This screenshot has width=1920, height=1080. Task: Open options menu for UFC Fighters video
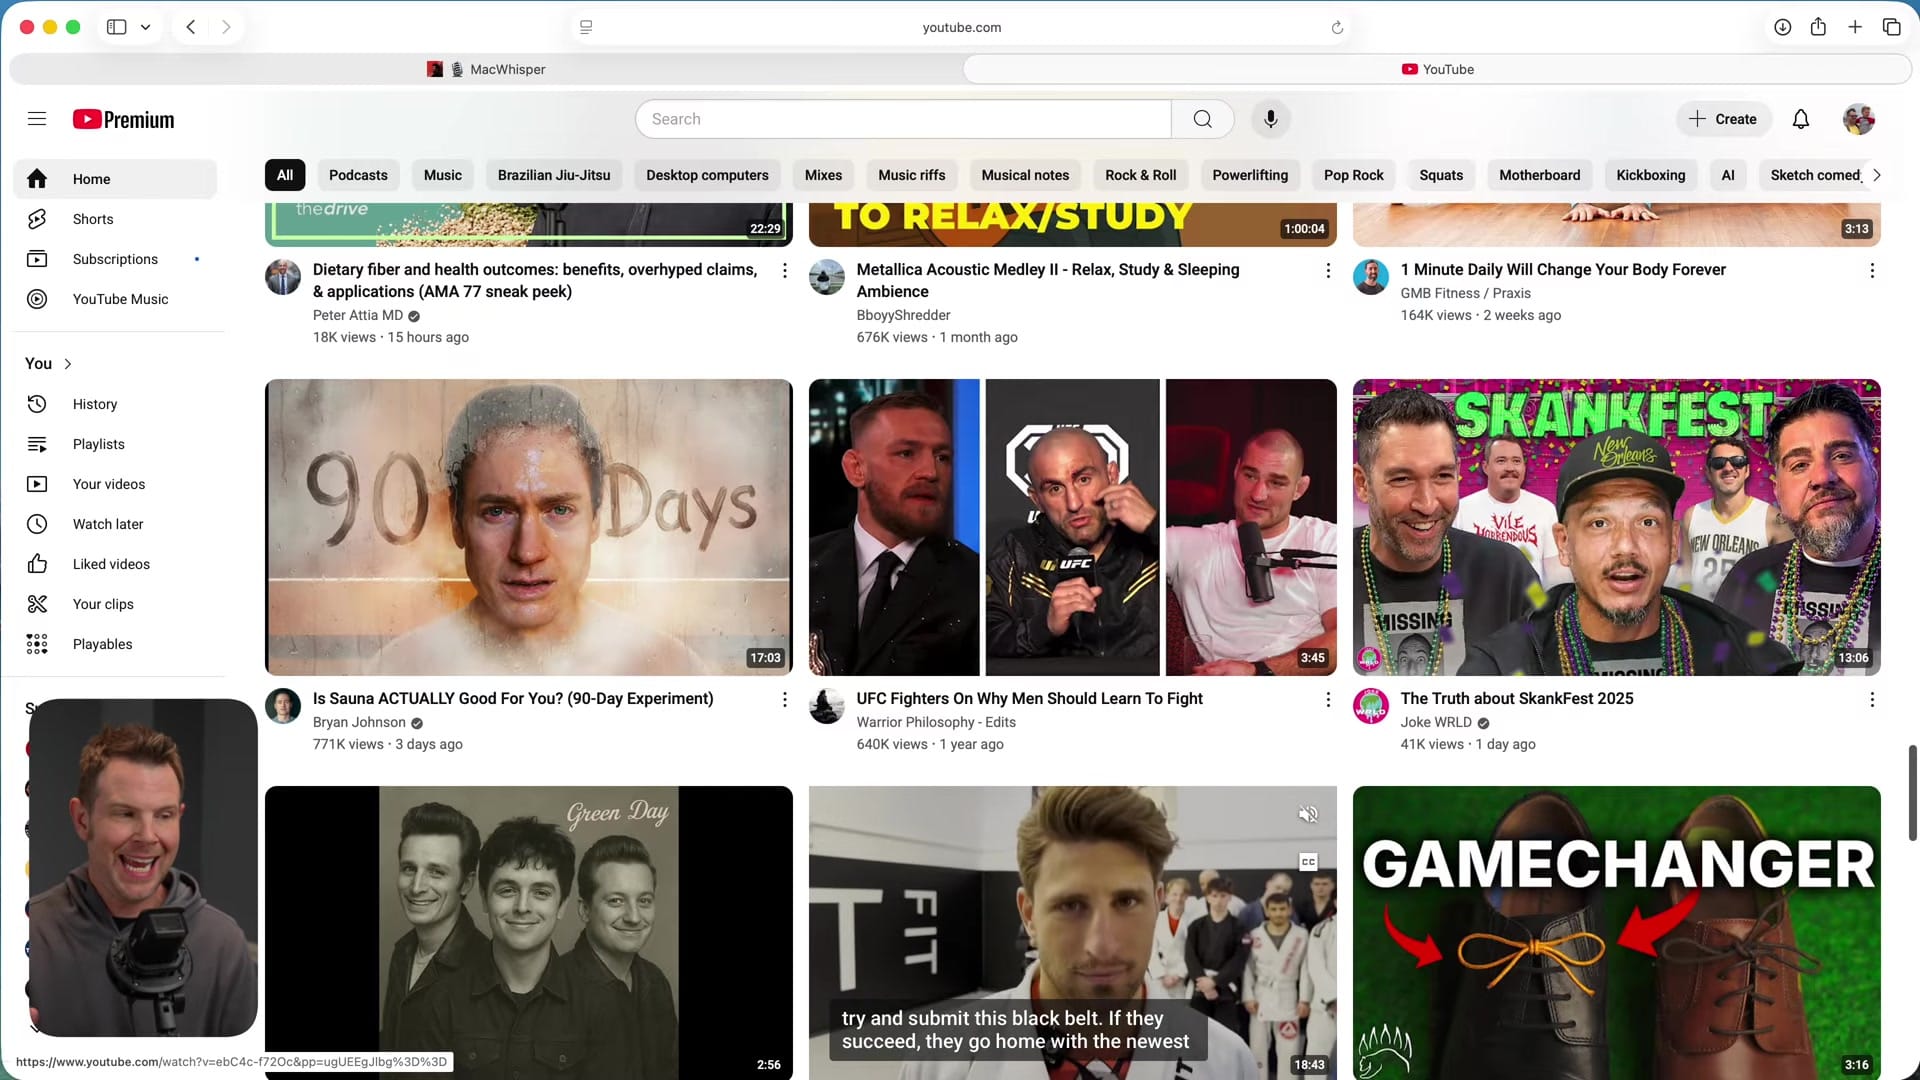click(1328, 700)
